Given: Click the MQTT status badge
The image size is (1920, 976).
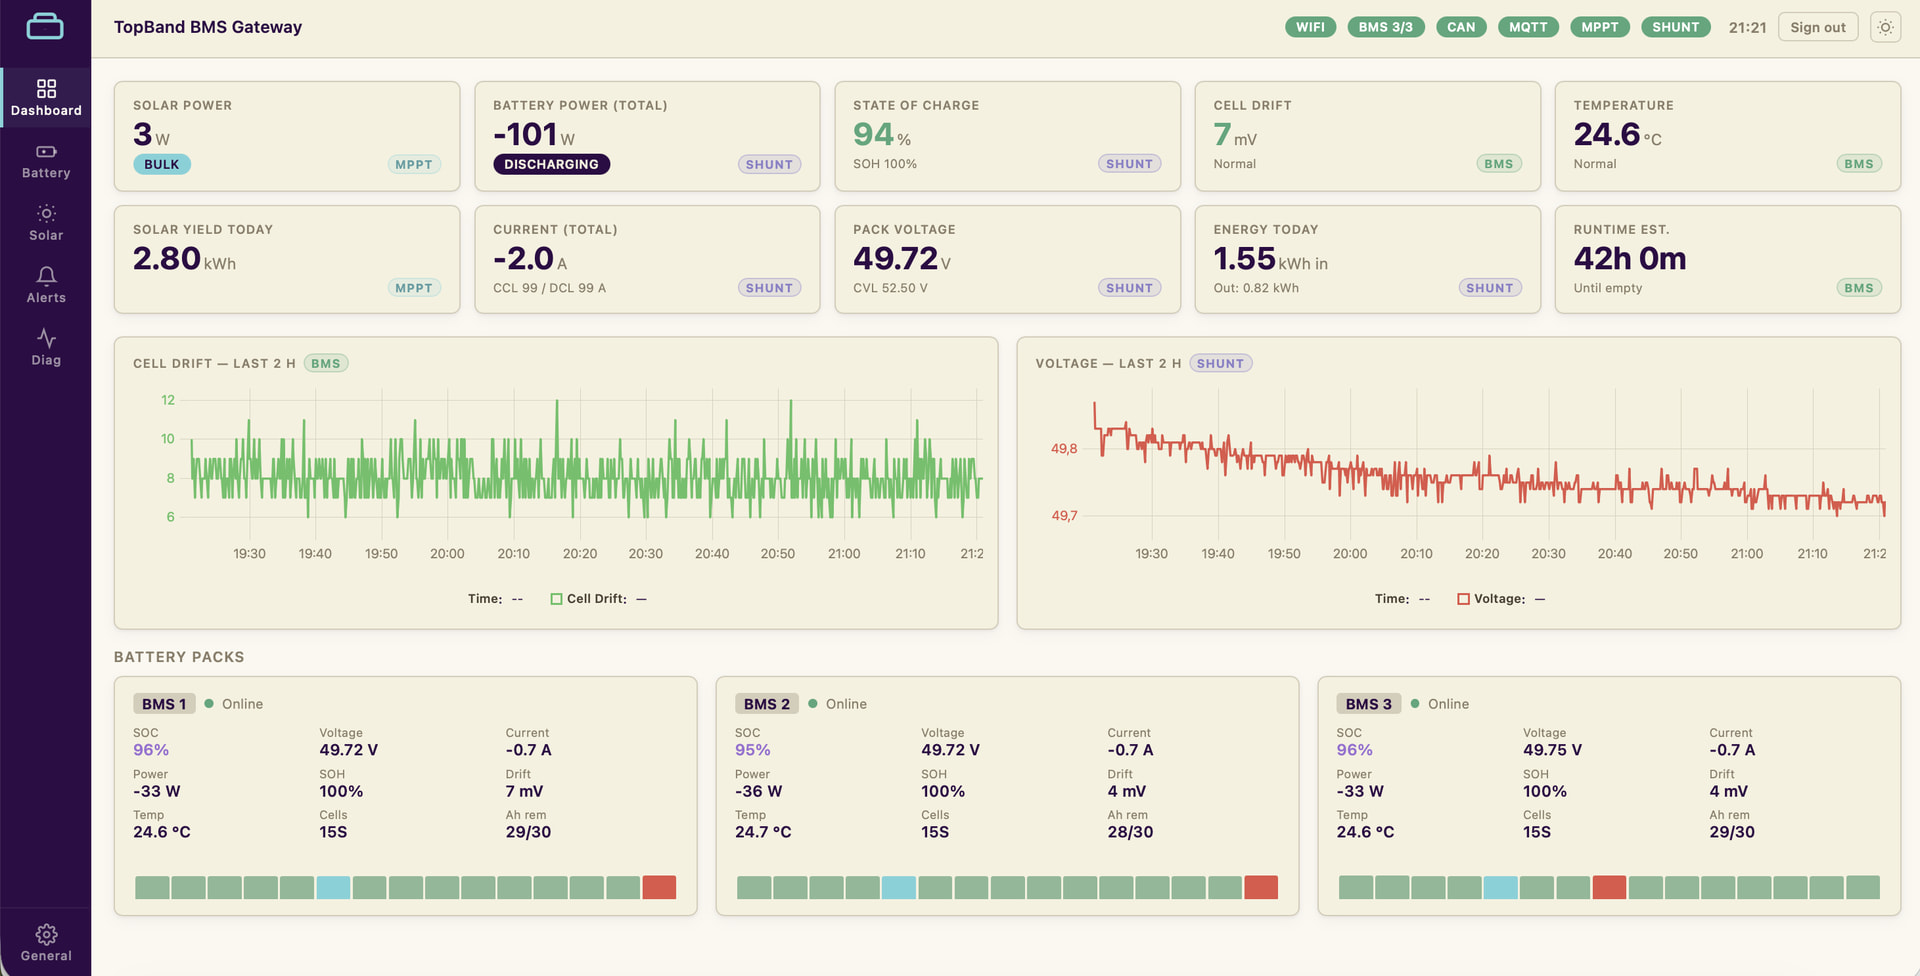Looking at the screenshot, I should click(1528, 27).
